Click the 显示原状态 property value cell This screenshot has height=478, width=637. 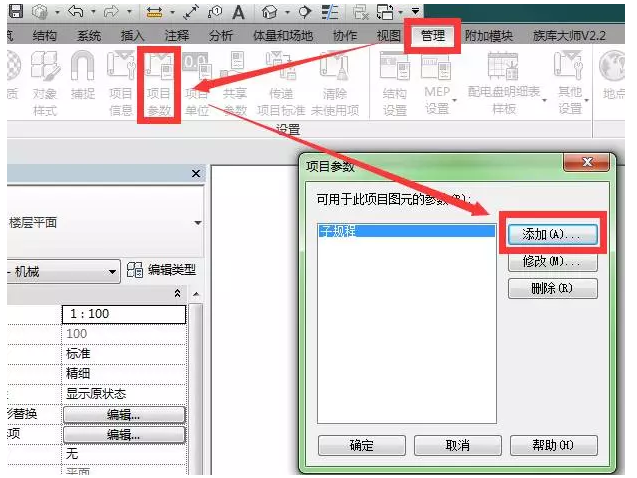pyautogui.click(x=124, y=394)
